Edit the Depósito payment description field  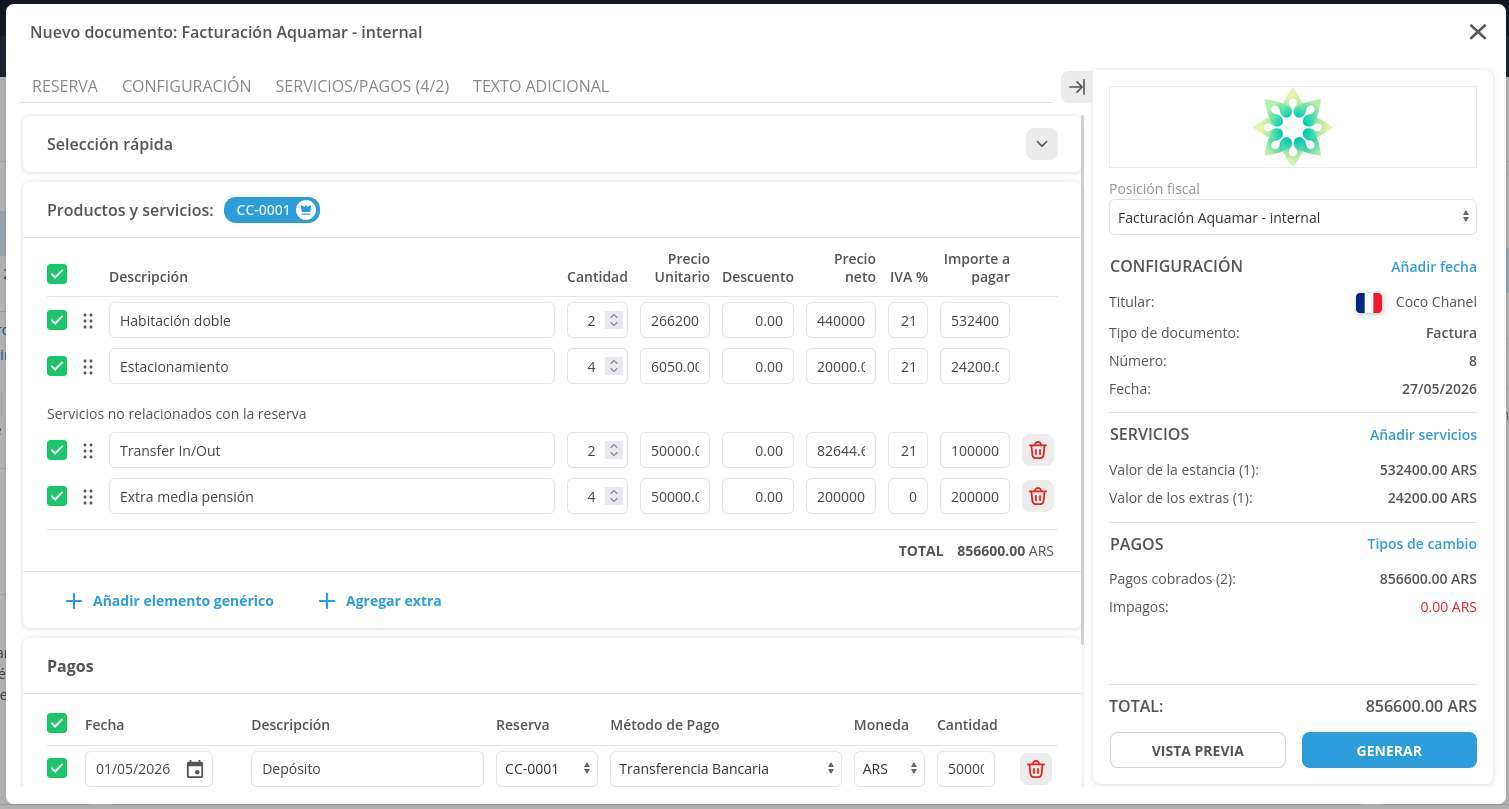pyautogui.click(x=367, y=769)
